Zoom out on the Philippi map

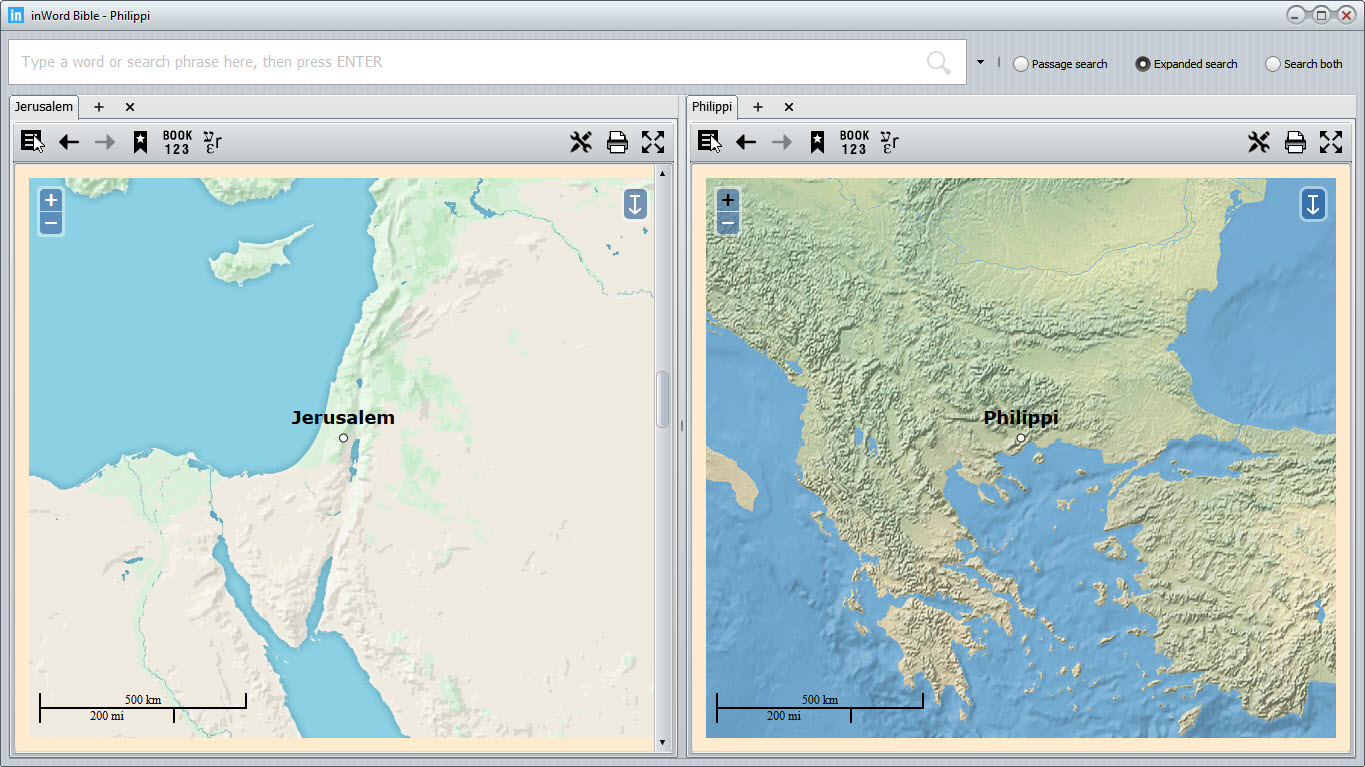tap(728, 223)
